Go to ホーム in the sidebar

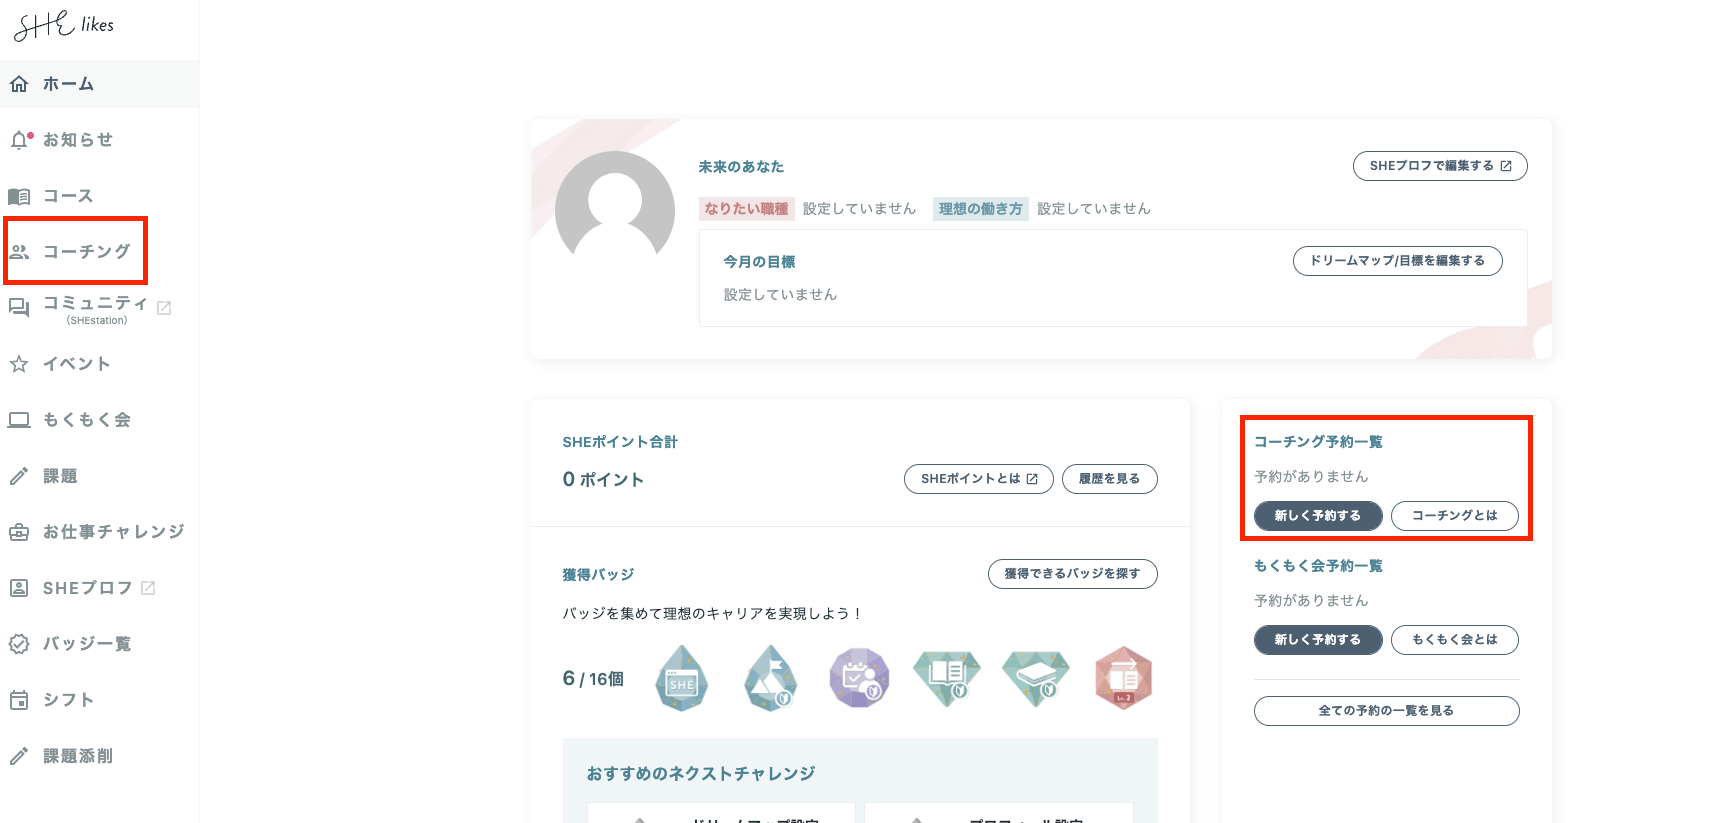point(99,84)
